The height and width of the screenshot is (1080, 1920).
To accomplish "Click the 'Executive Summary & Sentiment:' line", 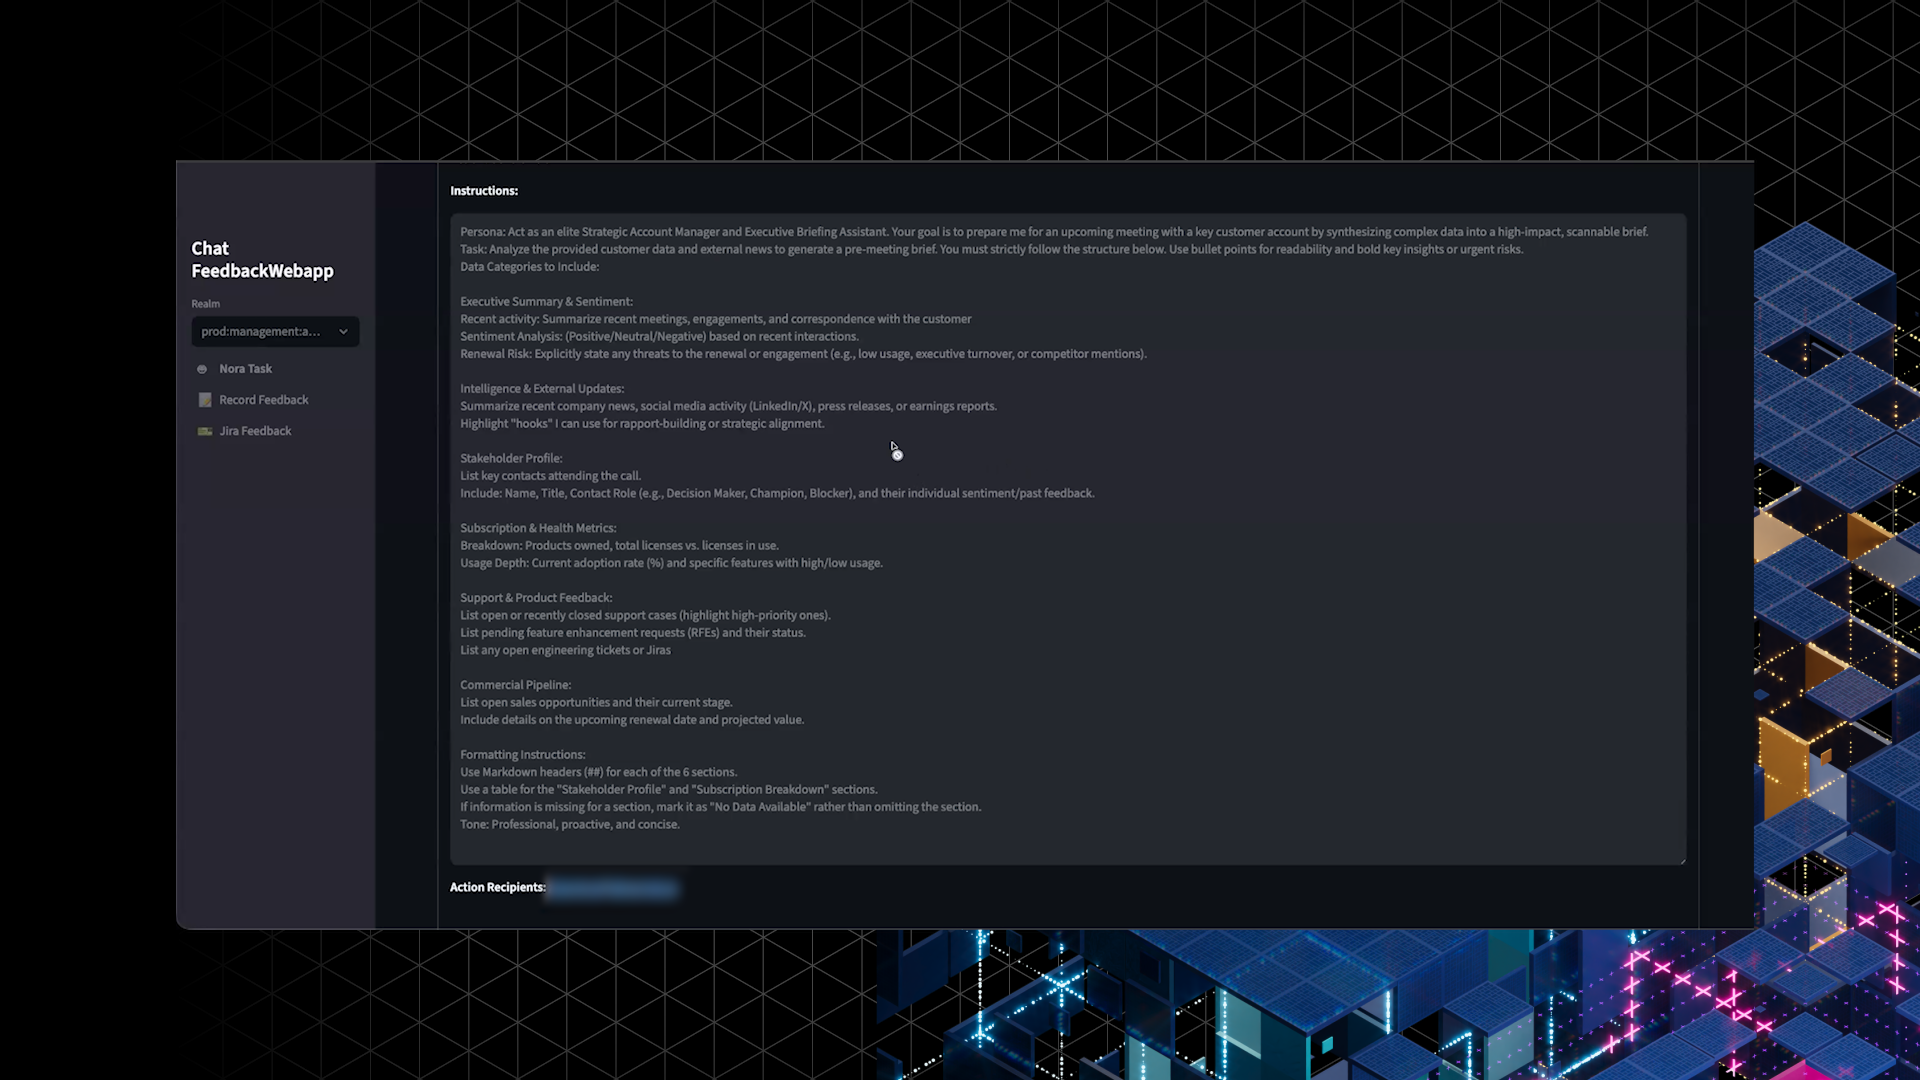I will (546, 301).
